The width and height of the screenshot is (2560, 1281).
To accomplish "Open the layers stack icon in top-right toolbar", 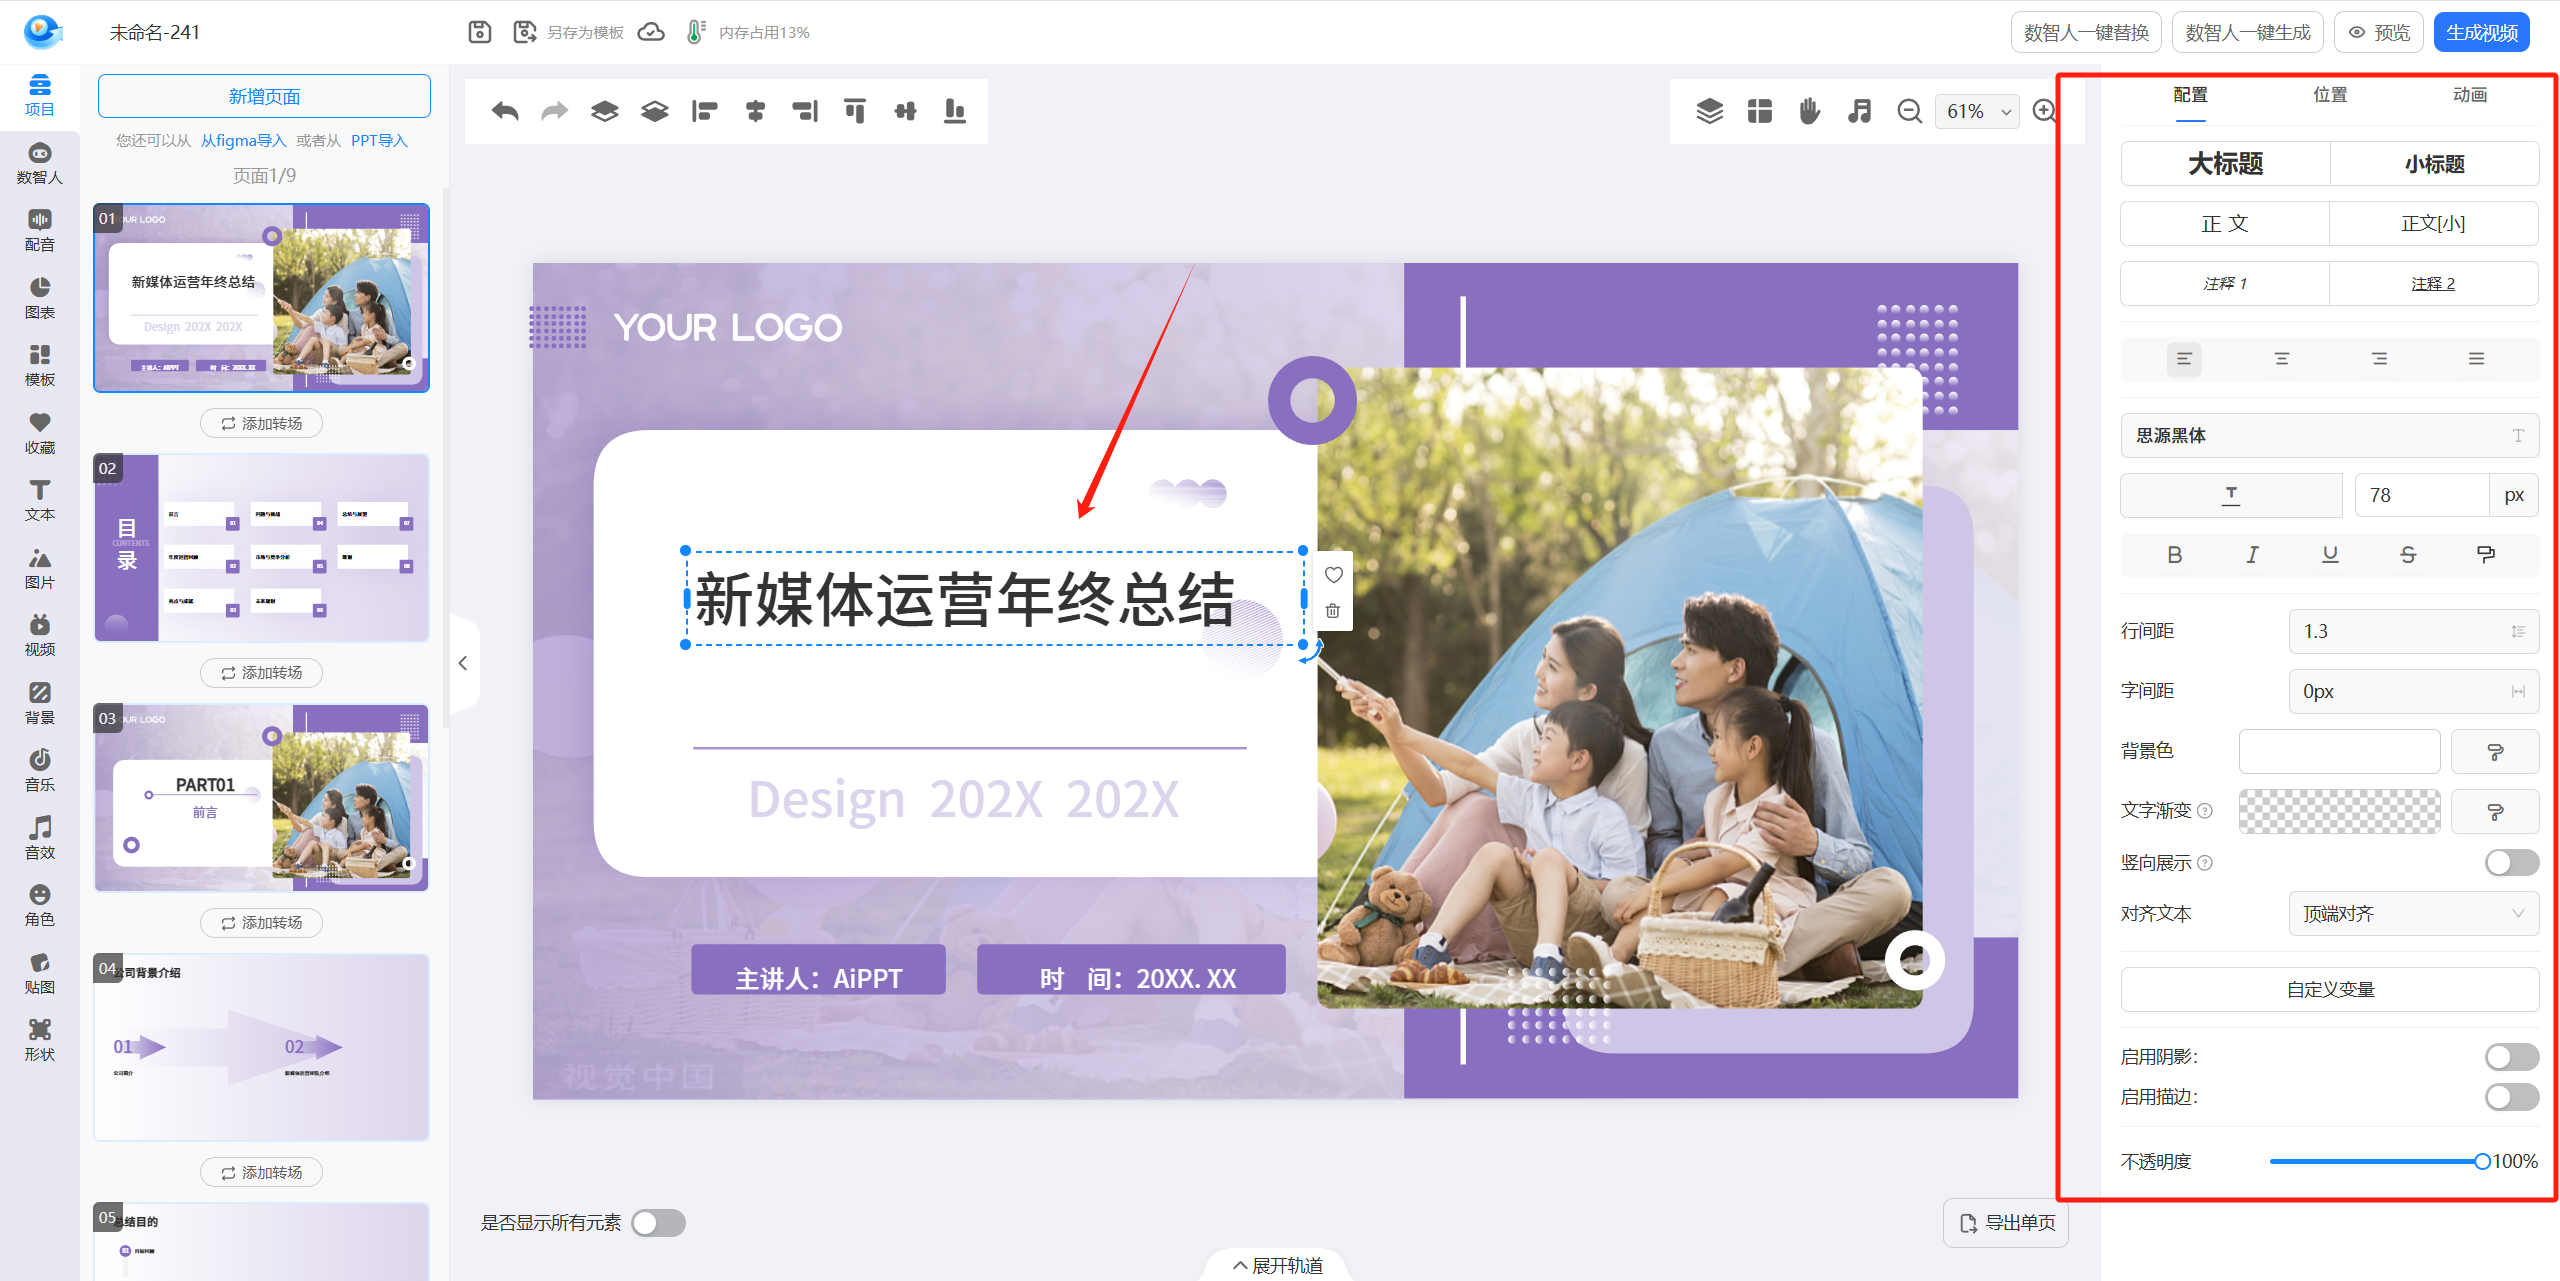I will (x=1709, y=111).
